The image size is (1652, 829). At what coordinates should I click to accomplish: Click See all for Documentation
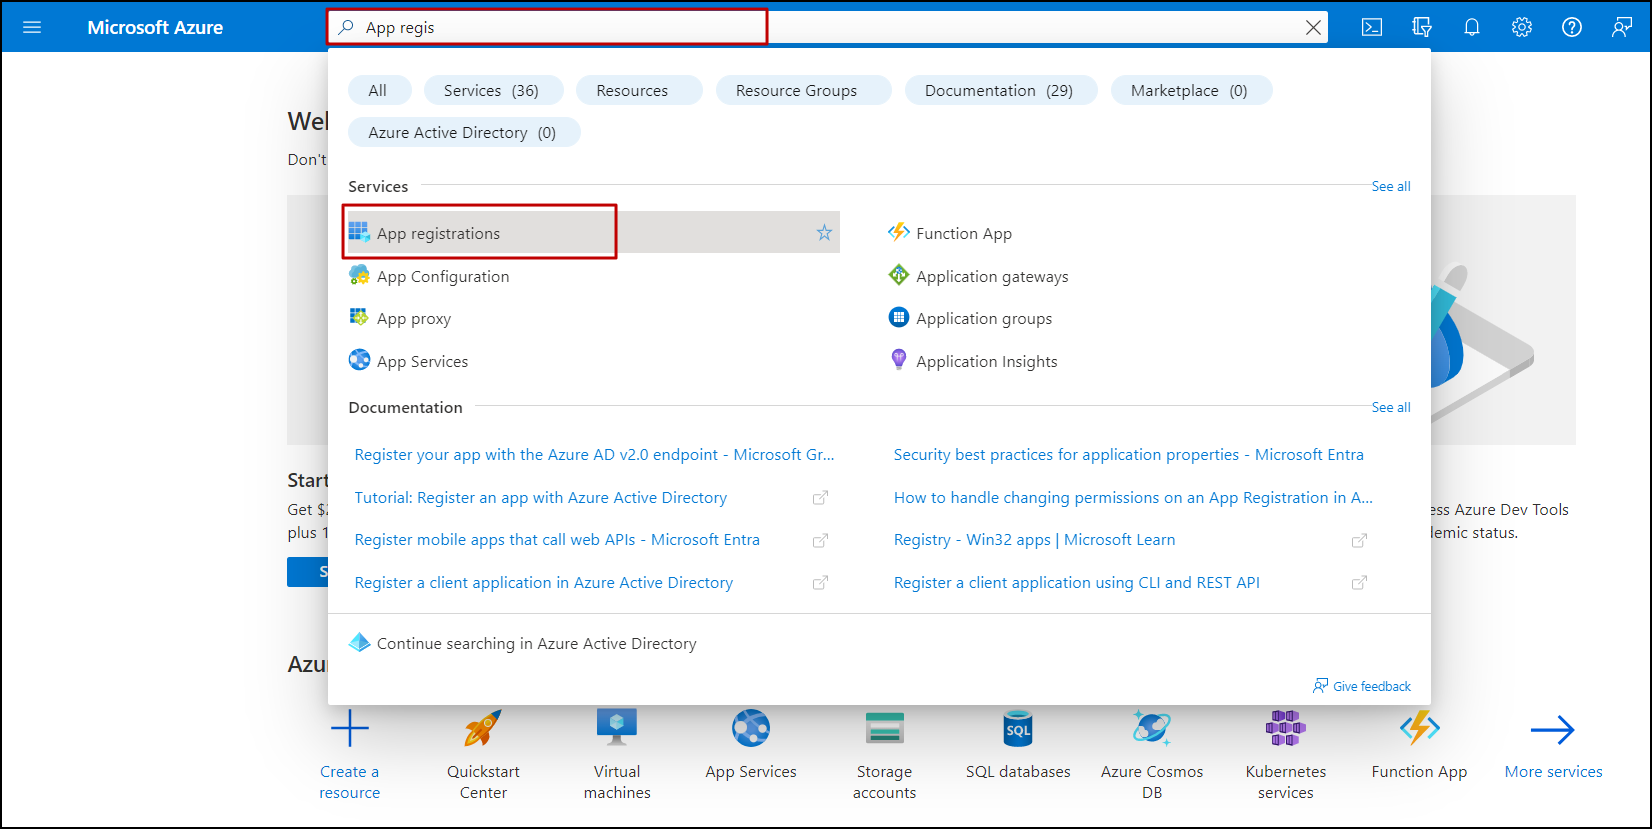point(1391,407)
